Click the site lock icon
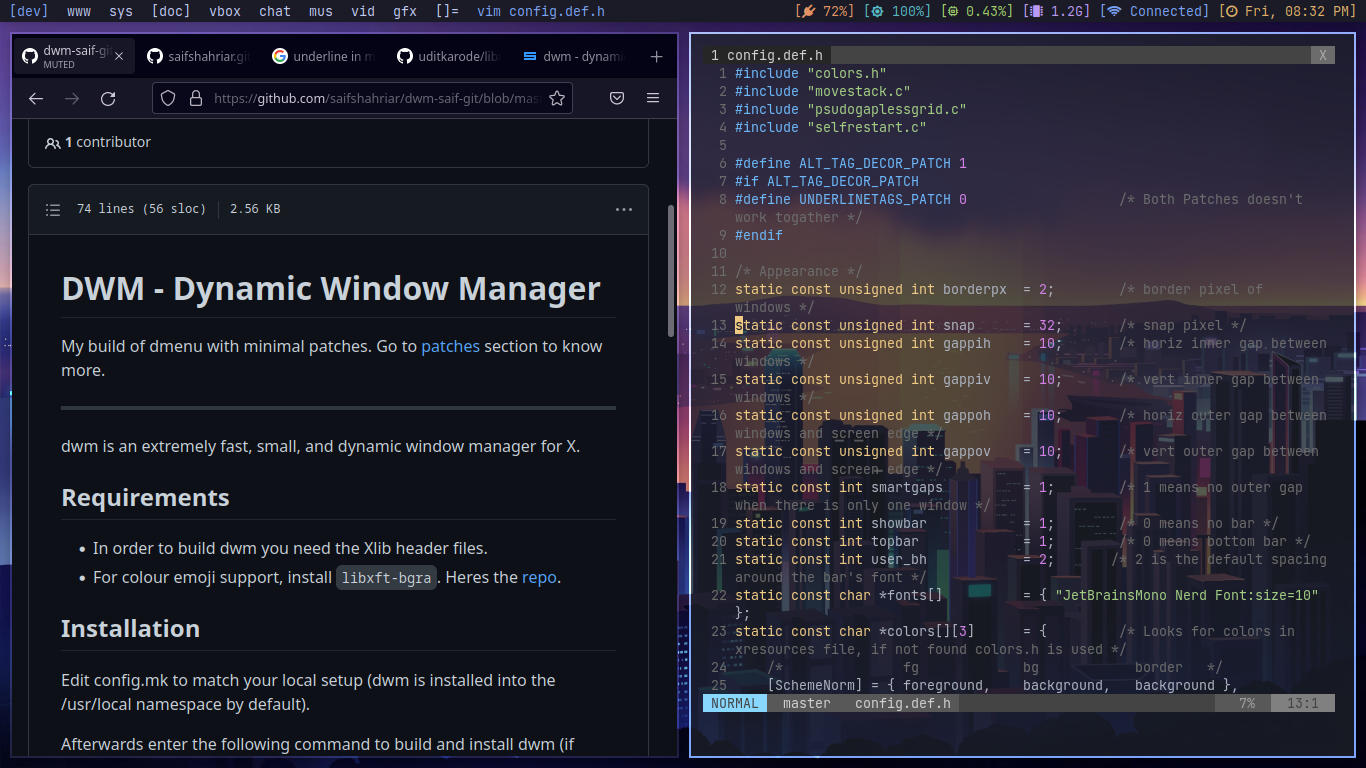Screen dimensions: 1366x768 (x=195, y=98)
